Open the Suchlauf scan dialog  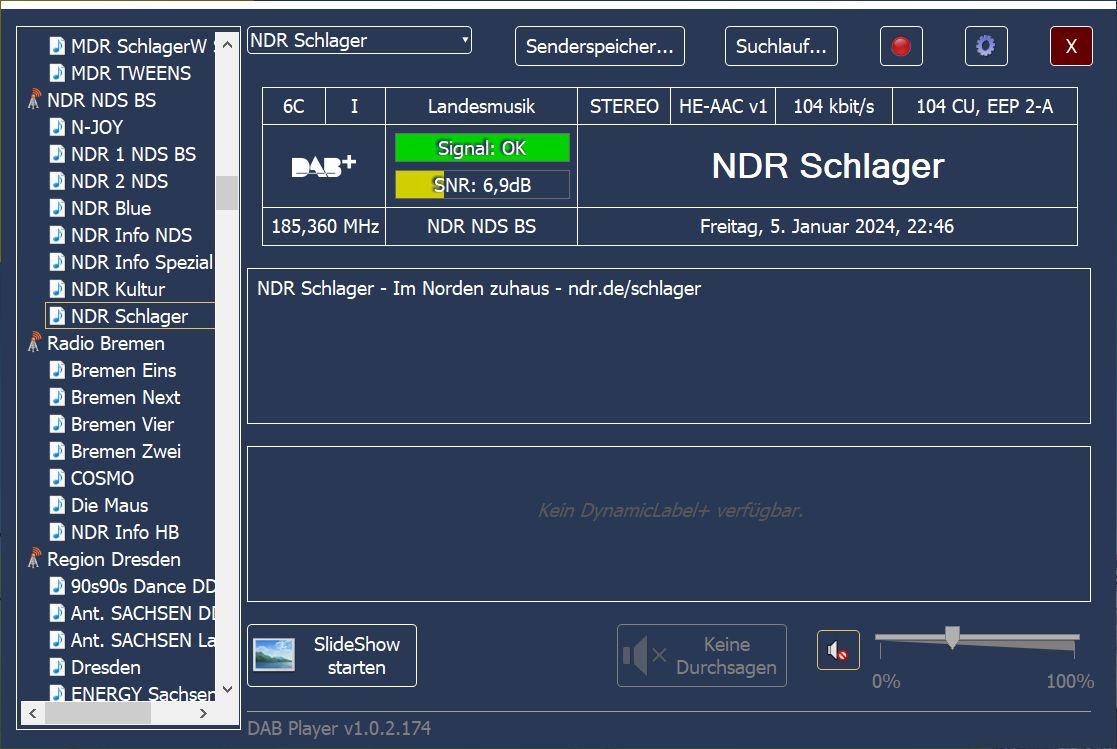781,46
